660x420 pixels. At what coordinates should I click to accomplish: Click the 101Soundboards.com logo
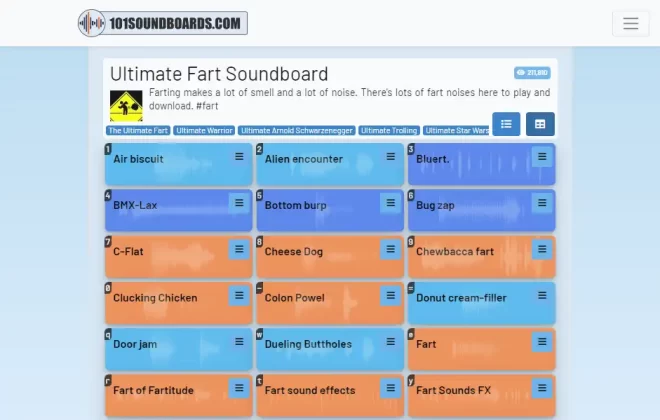(x=163, y=23)
